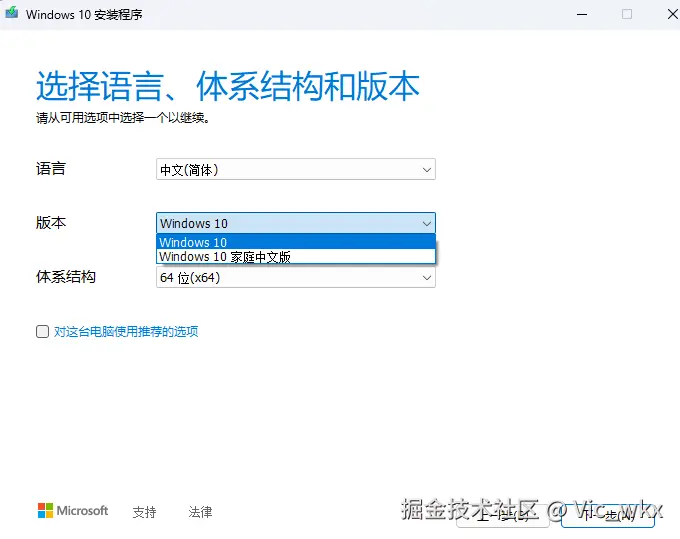The width and height of the screenshot is (680, 539).
Task: Click the 请从可用选项中选择一个以继续 instruction text
Action: (123, 118)
